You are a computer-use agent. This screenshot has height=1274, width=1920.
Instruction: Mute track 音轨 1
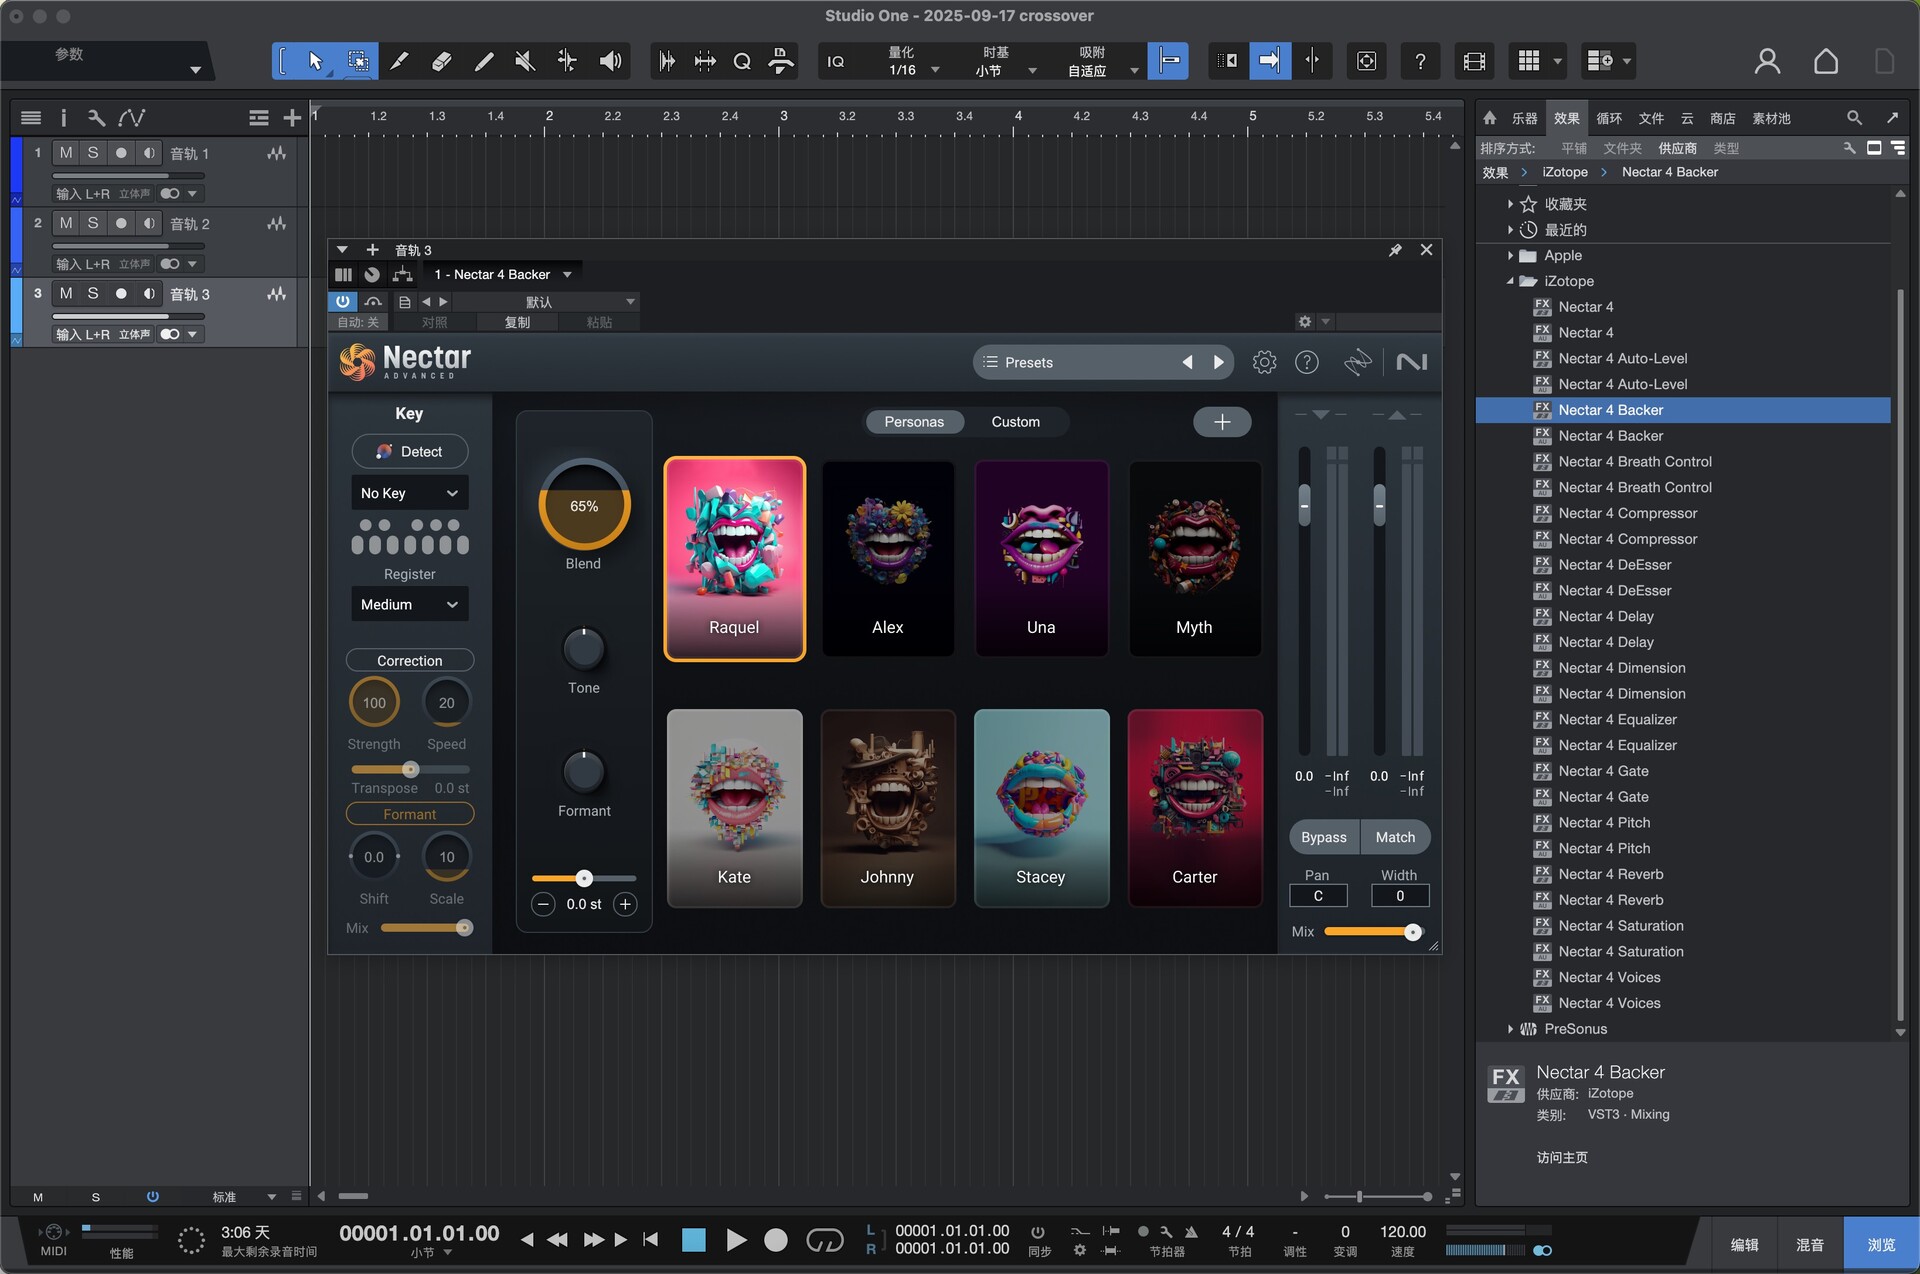(x=66, y=153)
